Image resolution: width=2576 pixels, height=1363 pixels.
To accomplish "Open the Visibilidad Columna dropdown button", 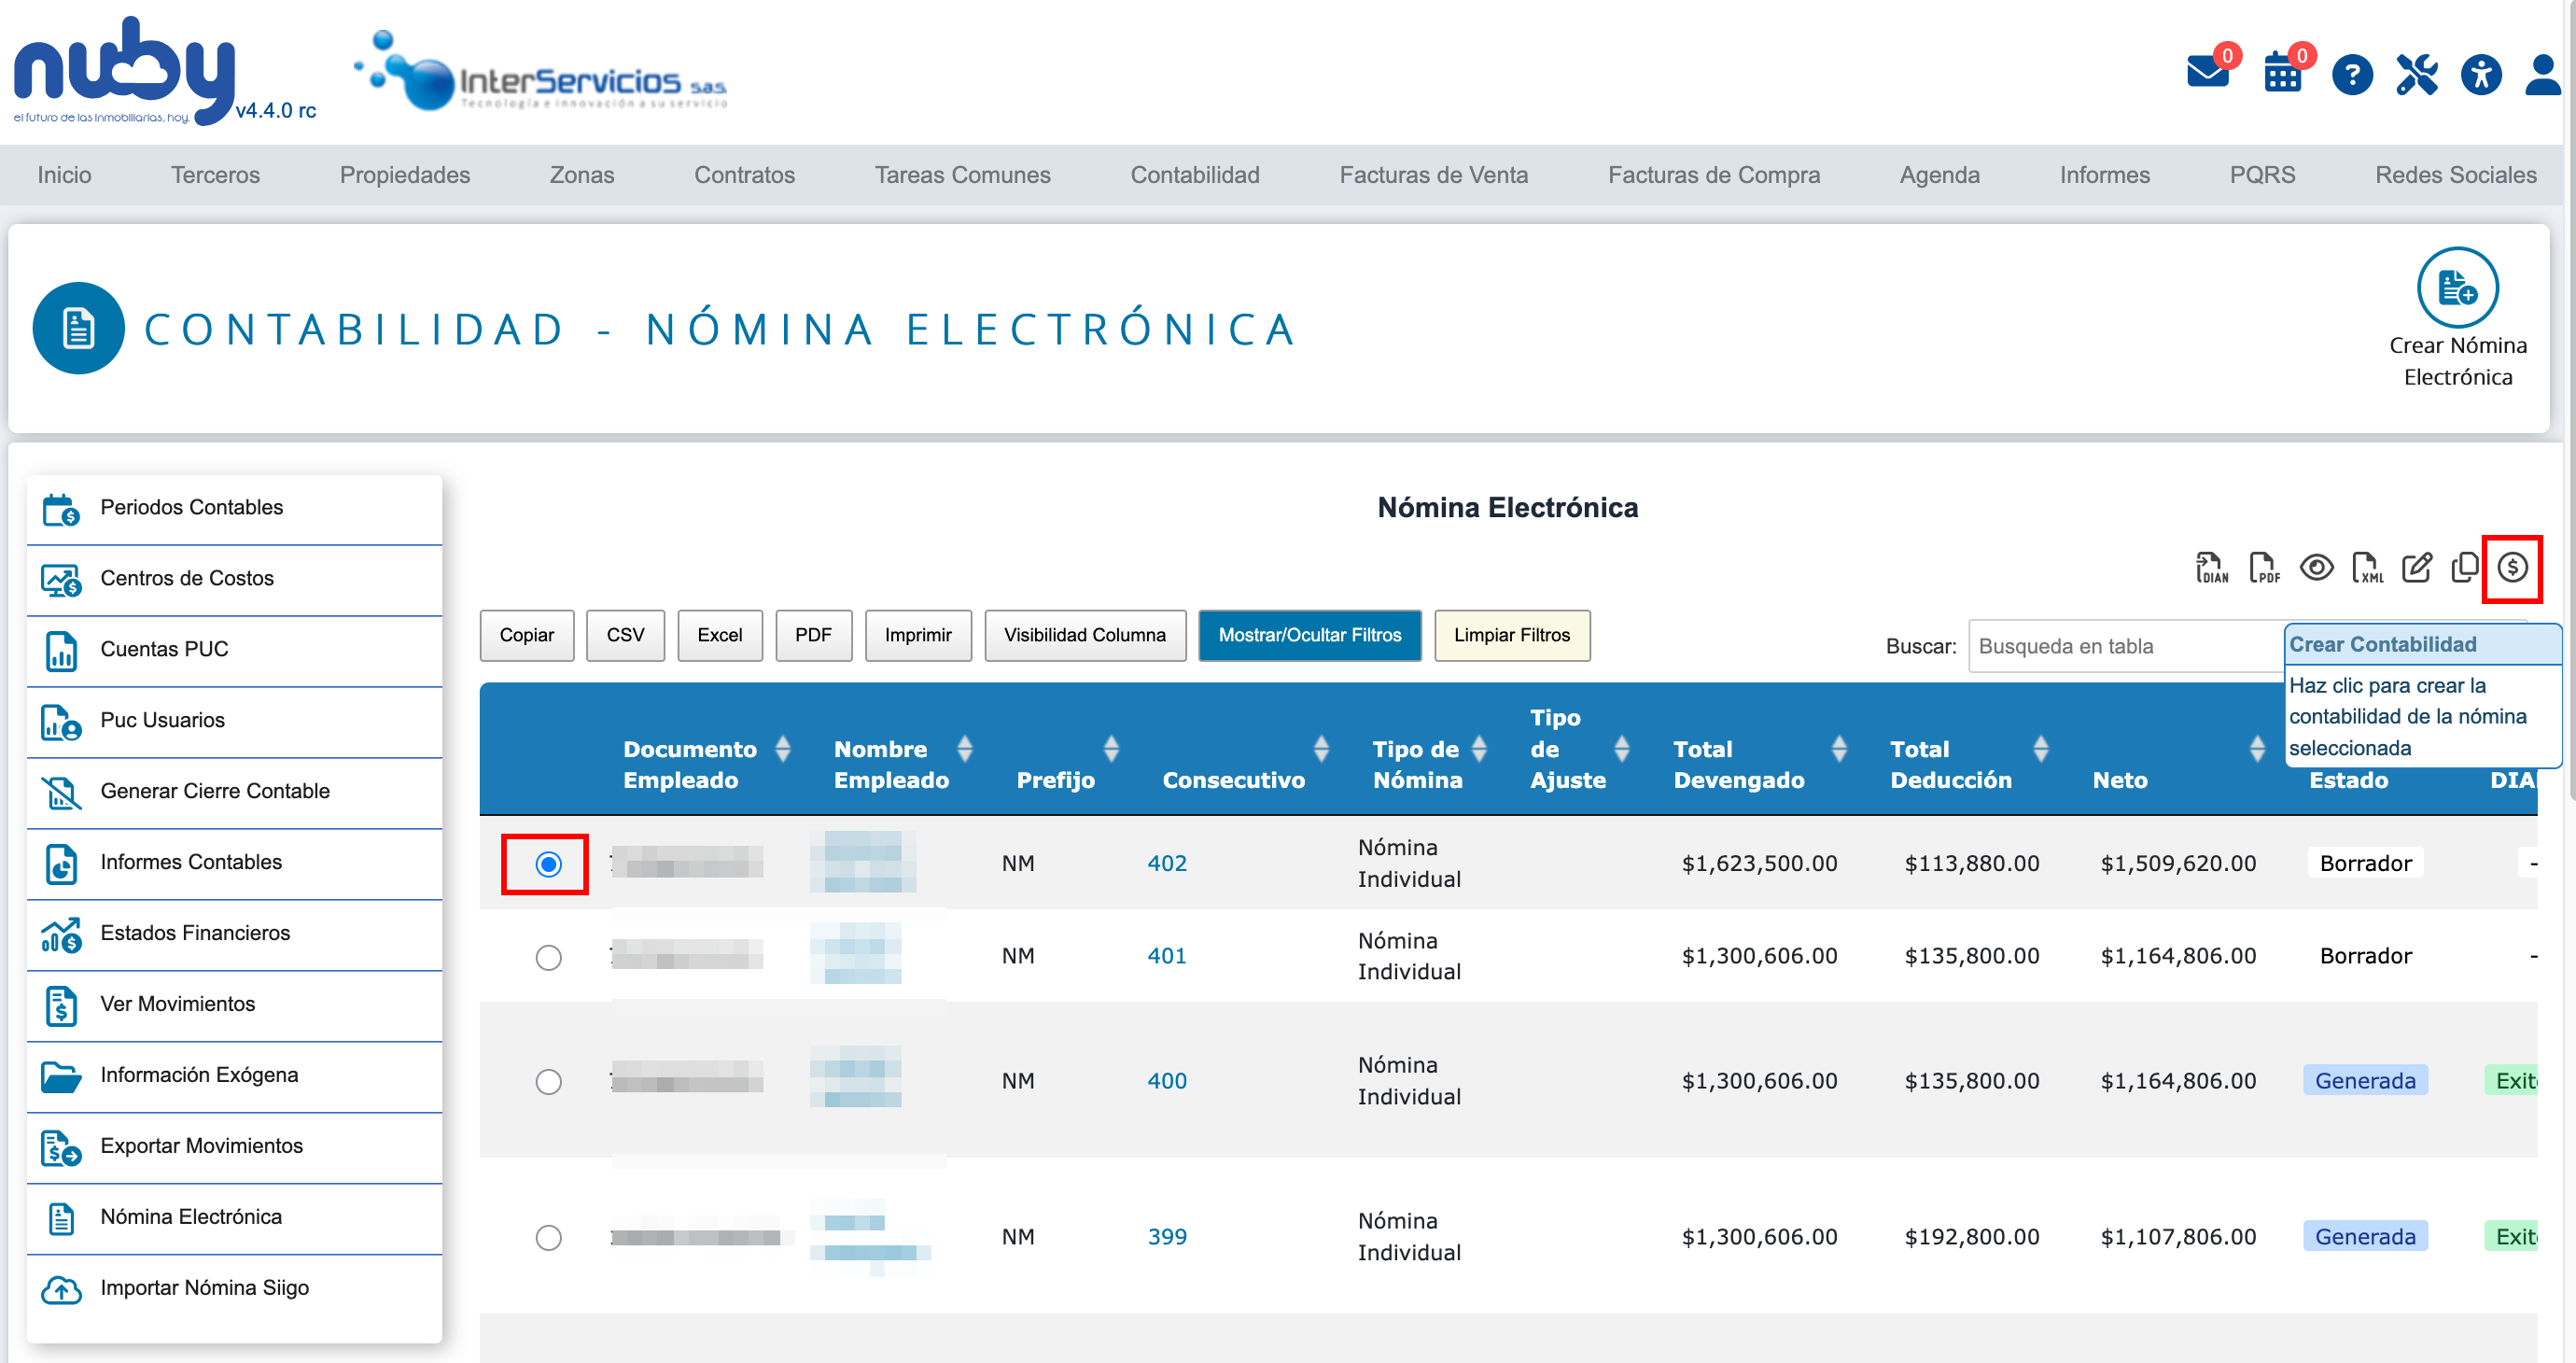I will tap(1084, 635).
